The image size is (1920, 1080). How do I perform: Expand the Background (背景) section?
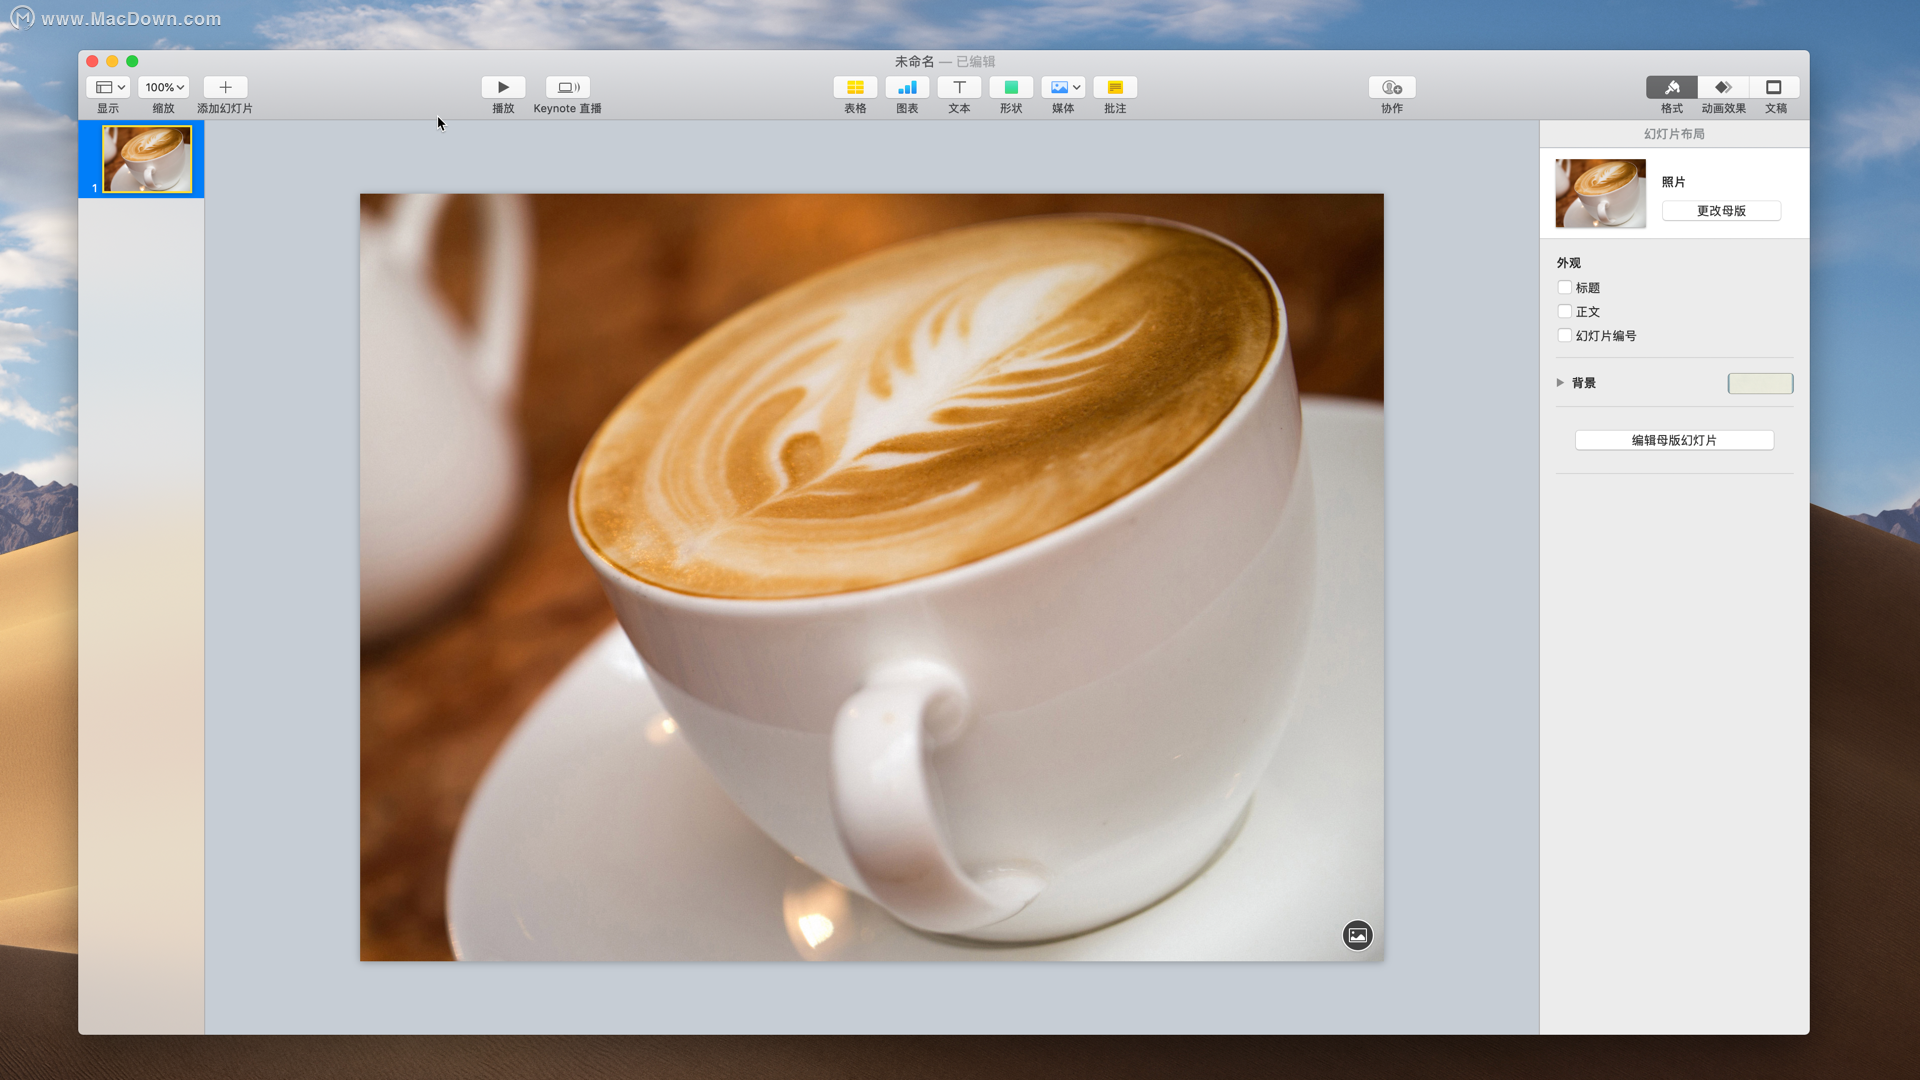click(x=1560, y=383)
